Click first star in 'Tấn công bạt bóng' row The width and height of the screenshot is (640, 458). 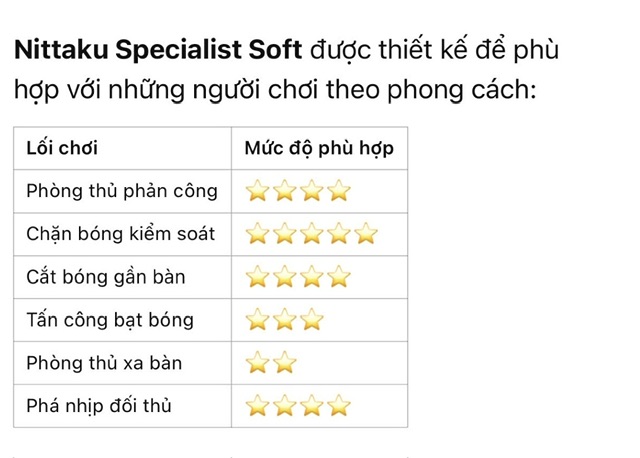258,320
